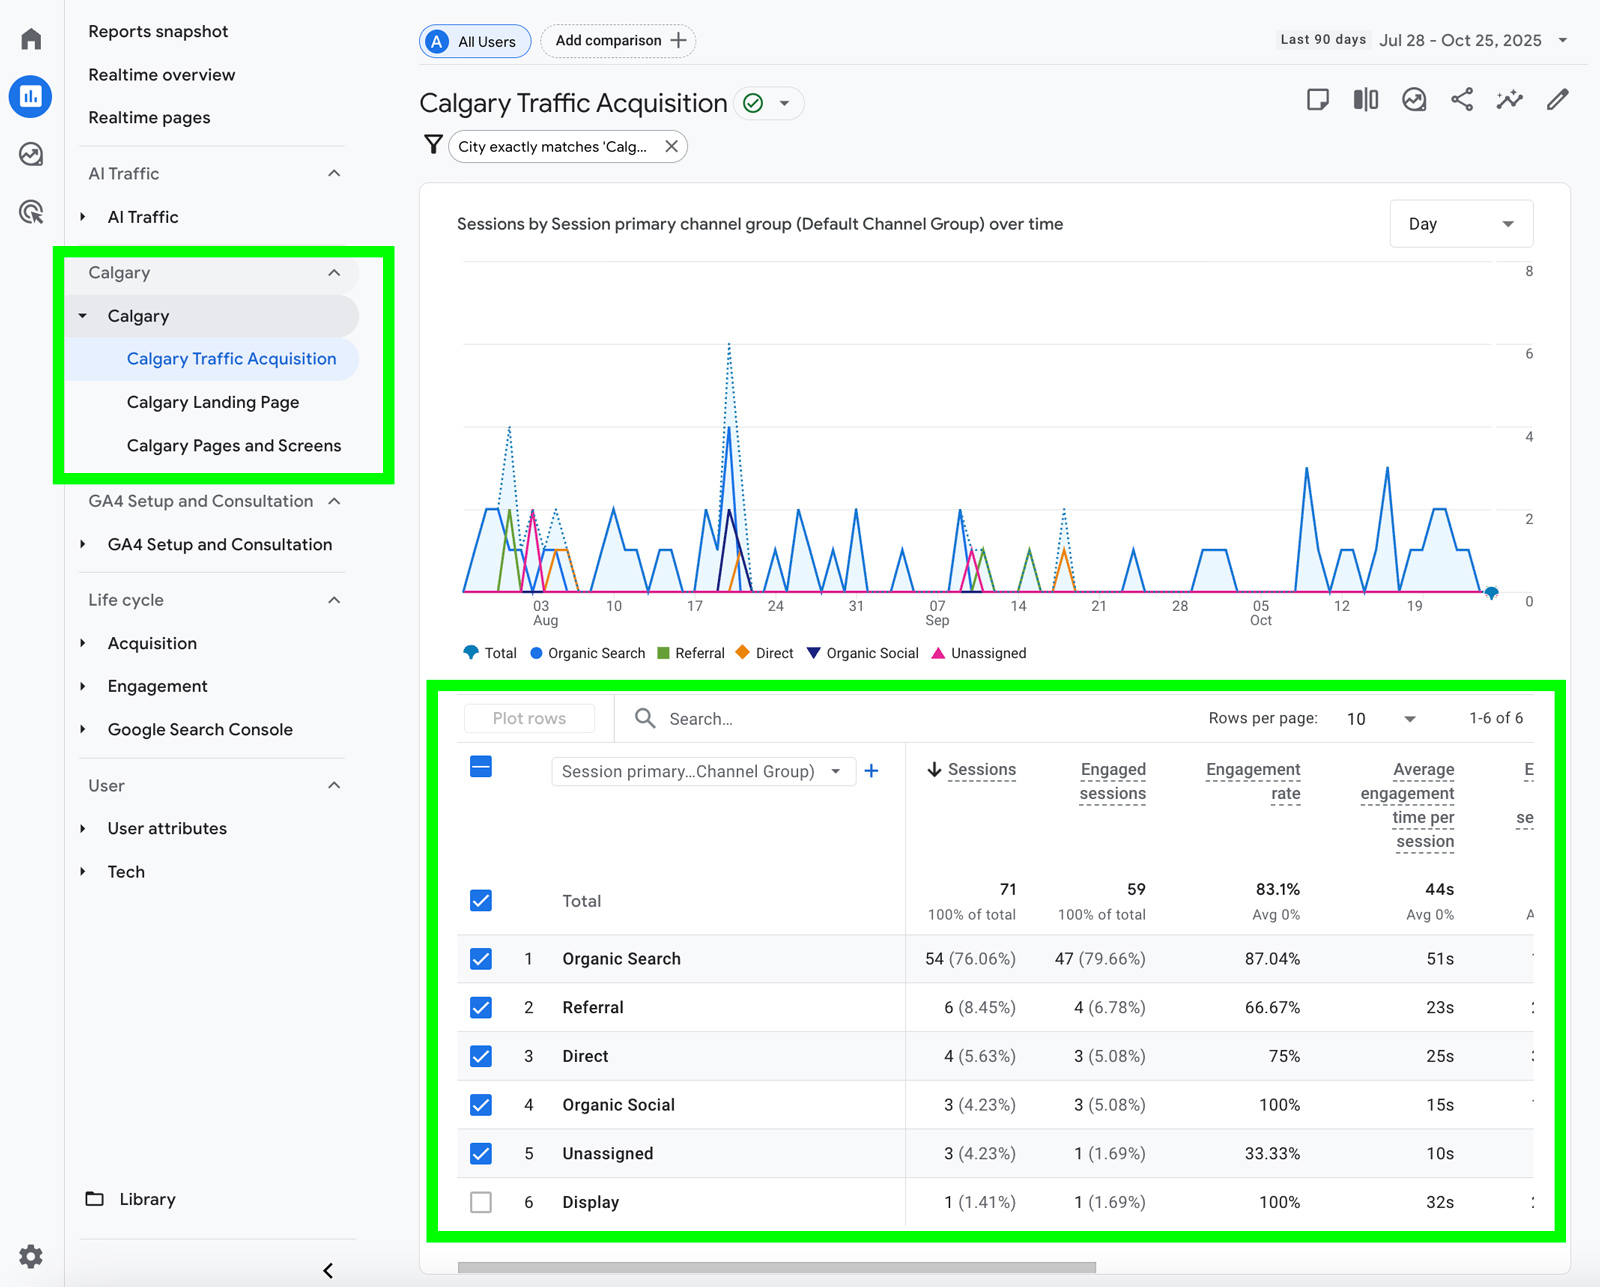Click the Add comparison button
The height and width of the screenshot is (1287, 1600).
[618, 41]
